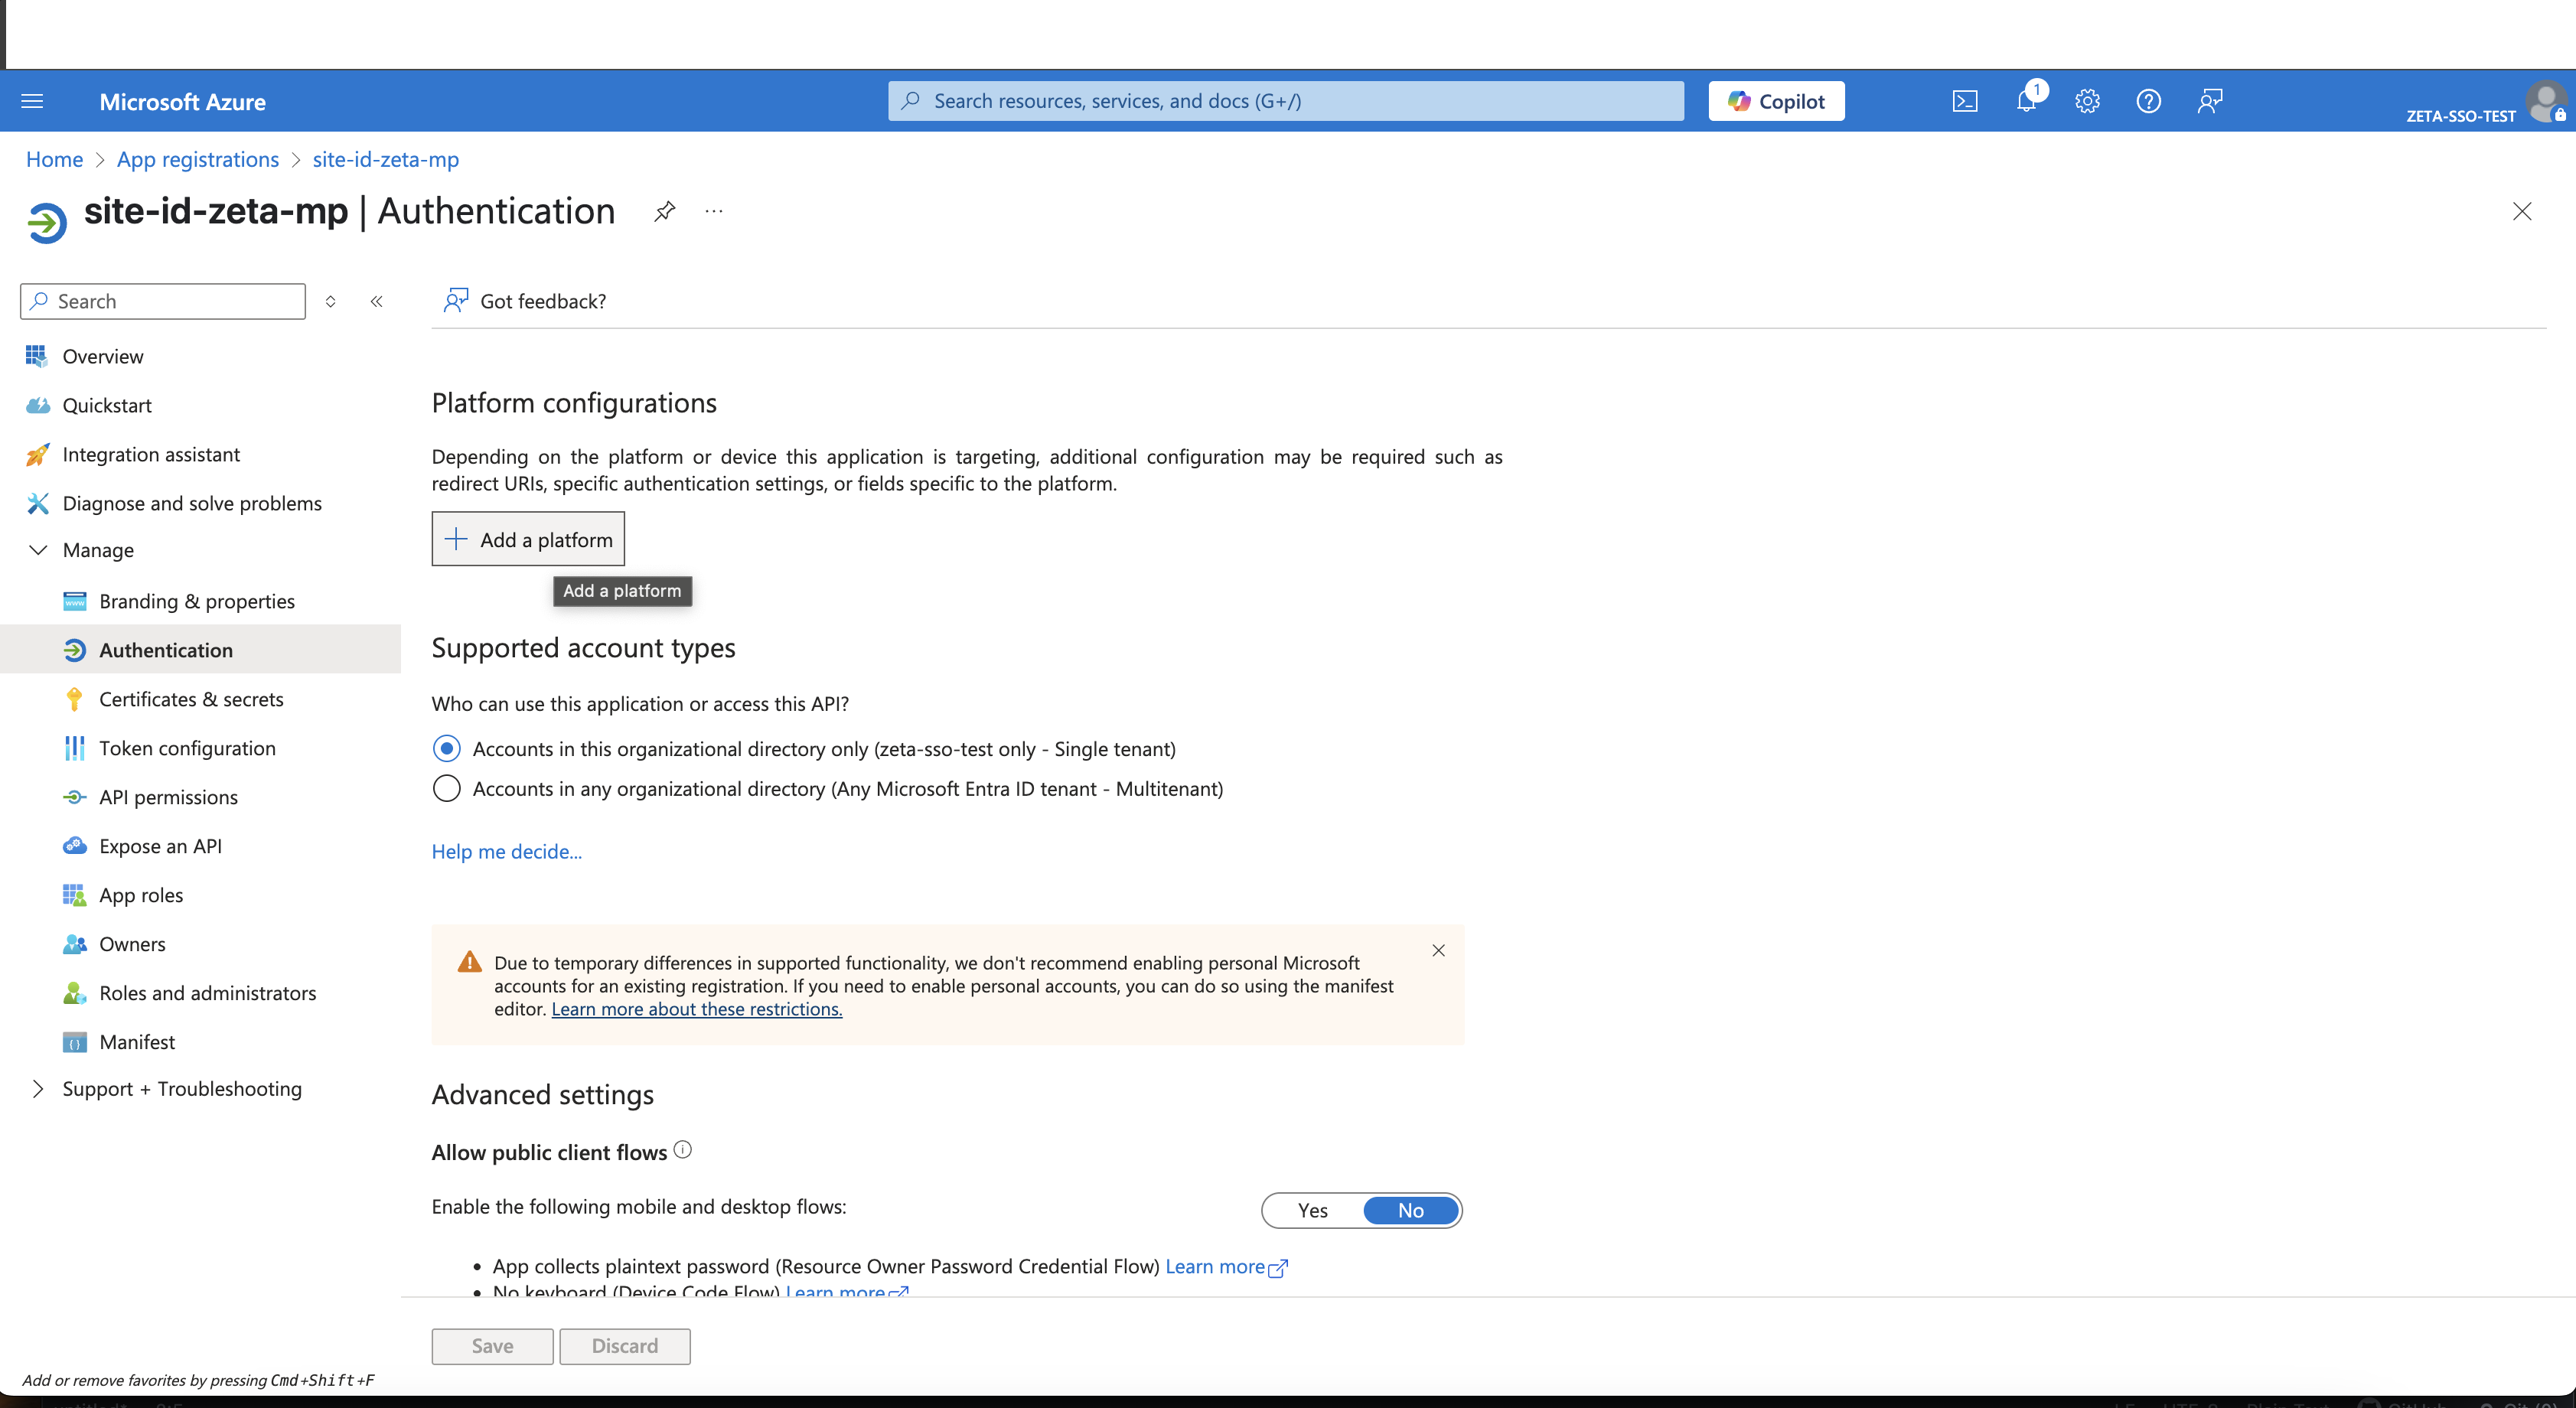
Task: Click the help question mark icon
Action: pos(2148,101)
